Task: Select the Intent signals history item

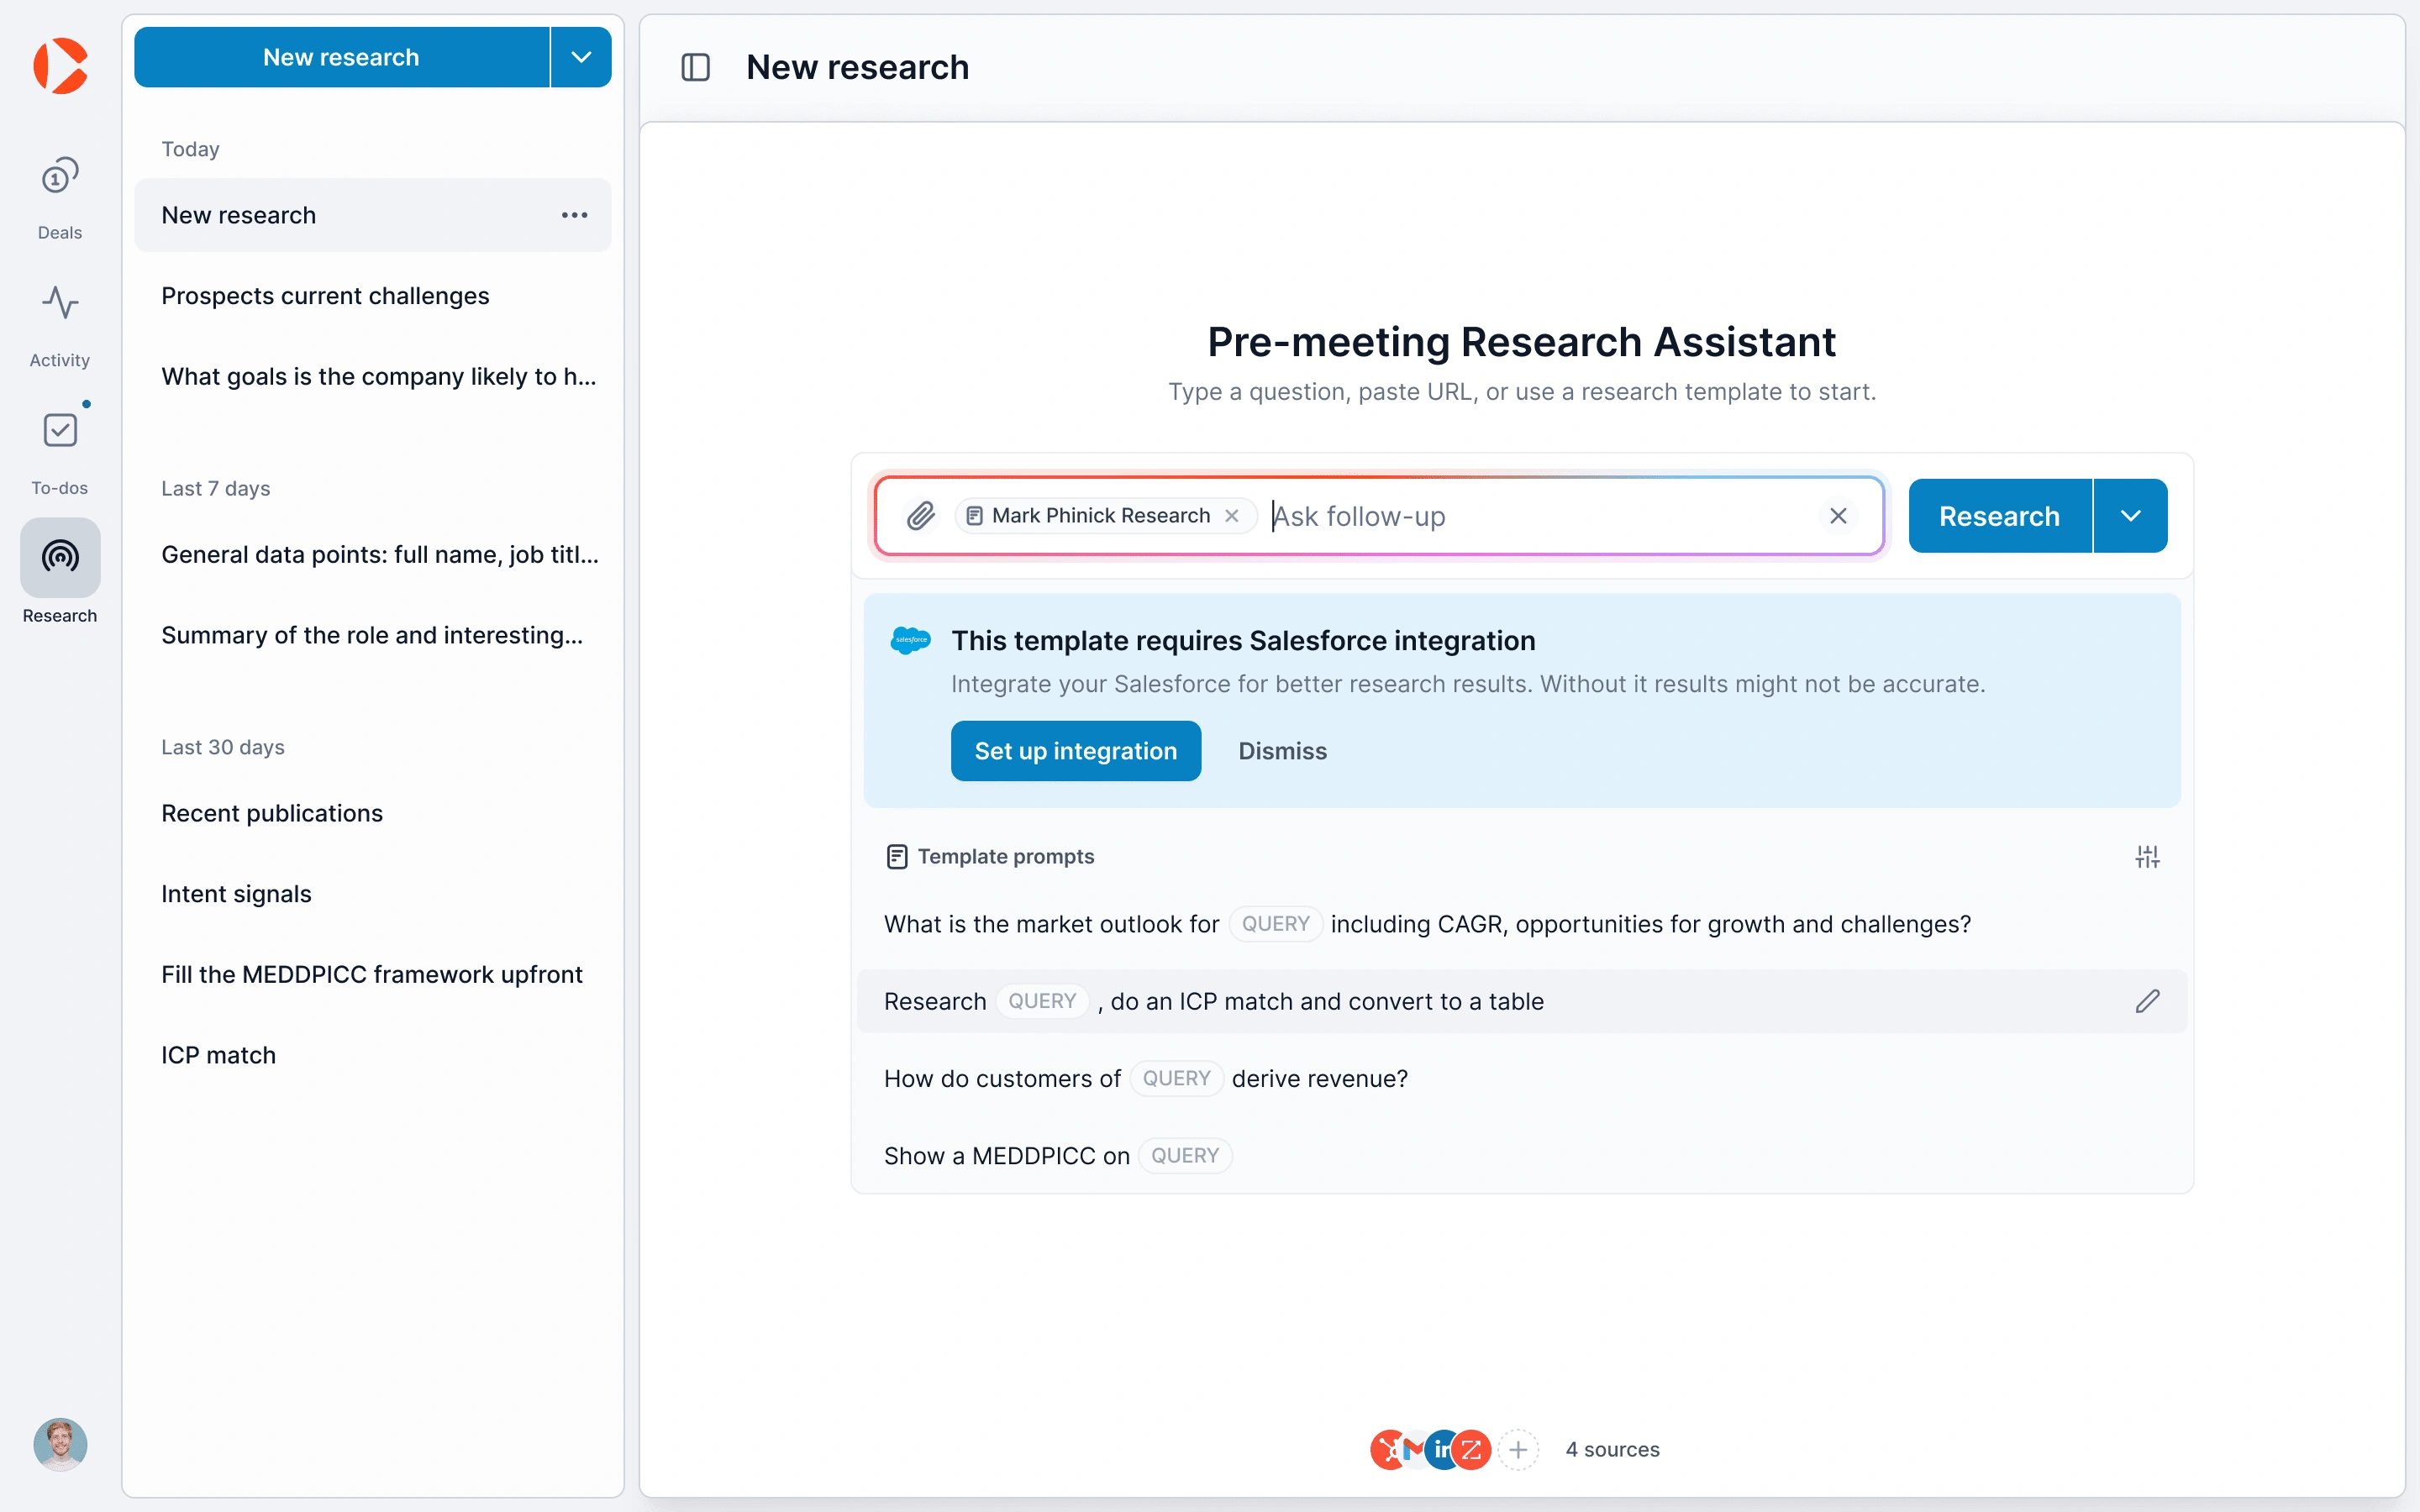Action: (x=236, y=894)
